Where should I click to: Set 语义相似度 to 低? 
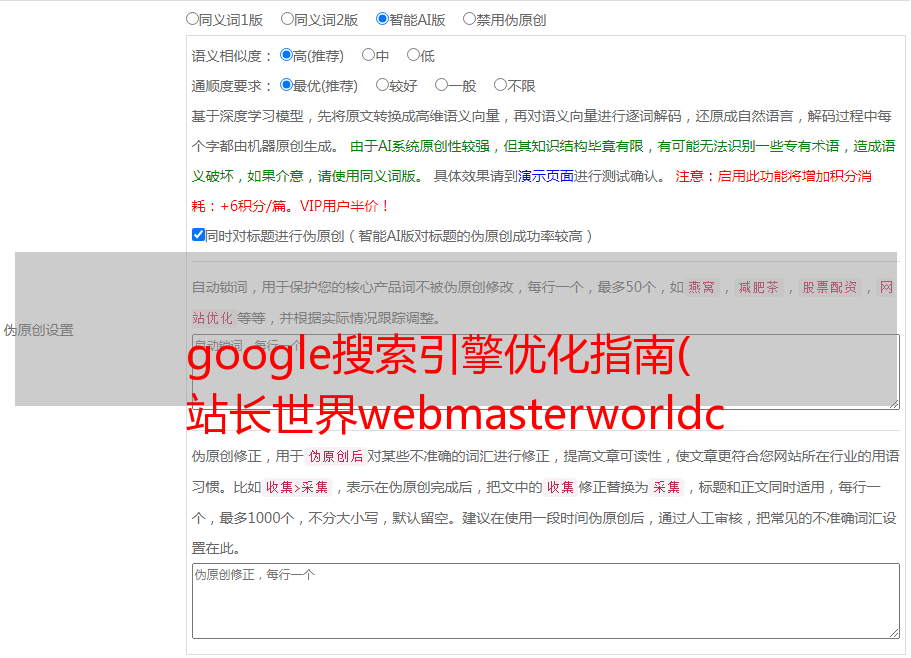pos(413,55)
